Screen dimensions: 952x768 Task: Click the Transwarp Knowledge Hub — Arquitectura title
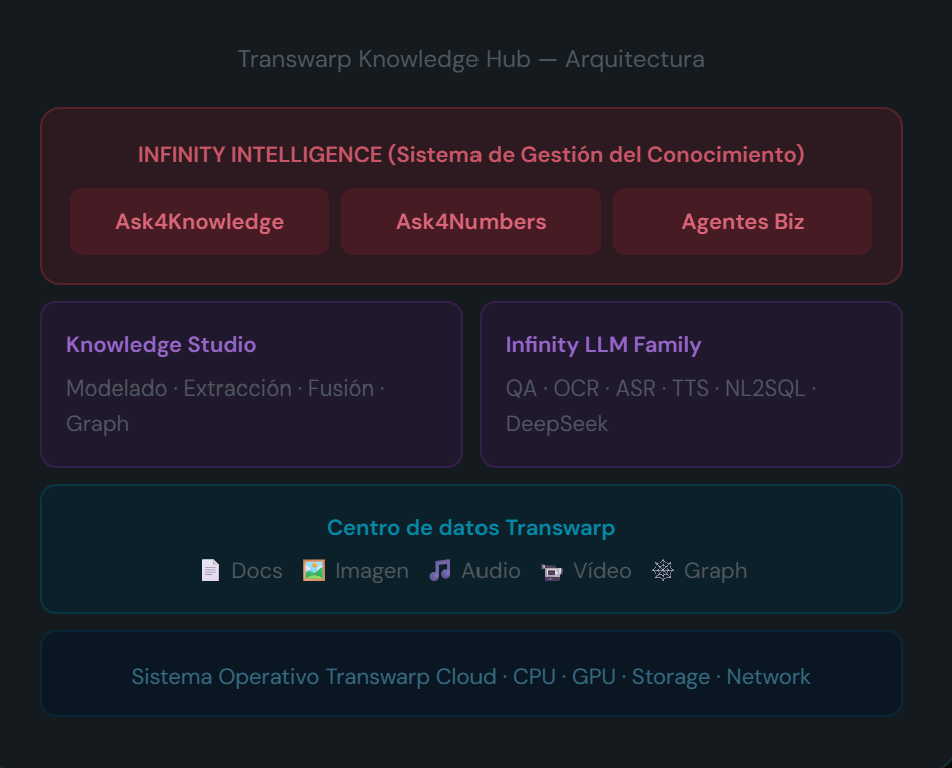(x=471, y=59)
